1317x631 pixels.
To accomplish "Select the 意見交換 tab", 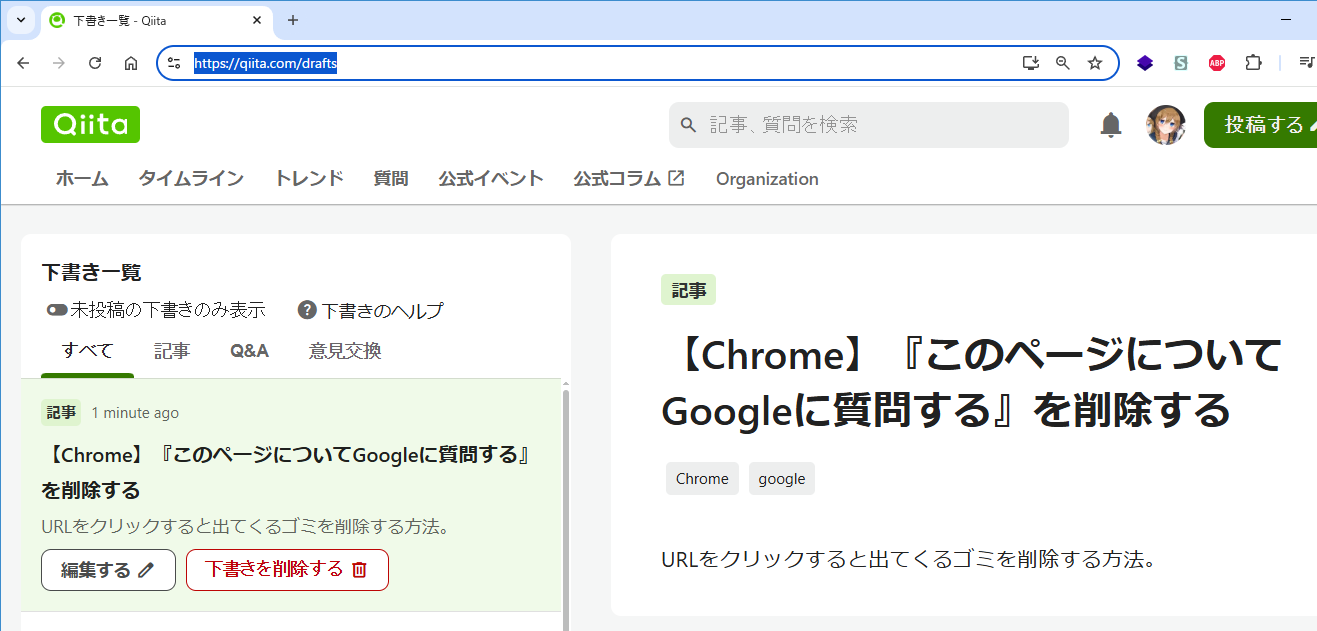I will pyautogui.click(x=345, y=351).
